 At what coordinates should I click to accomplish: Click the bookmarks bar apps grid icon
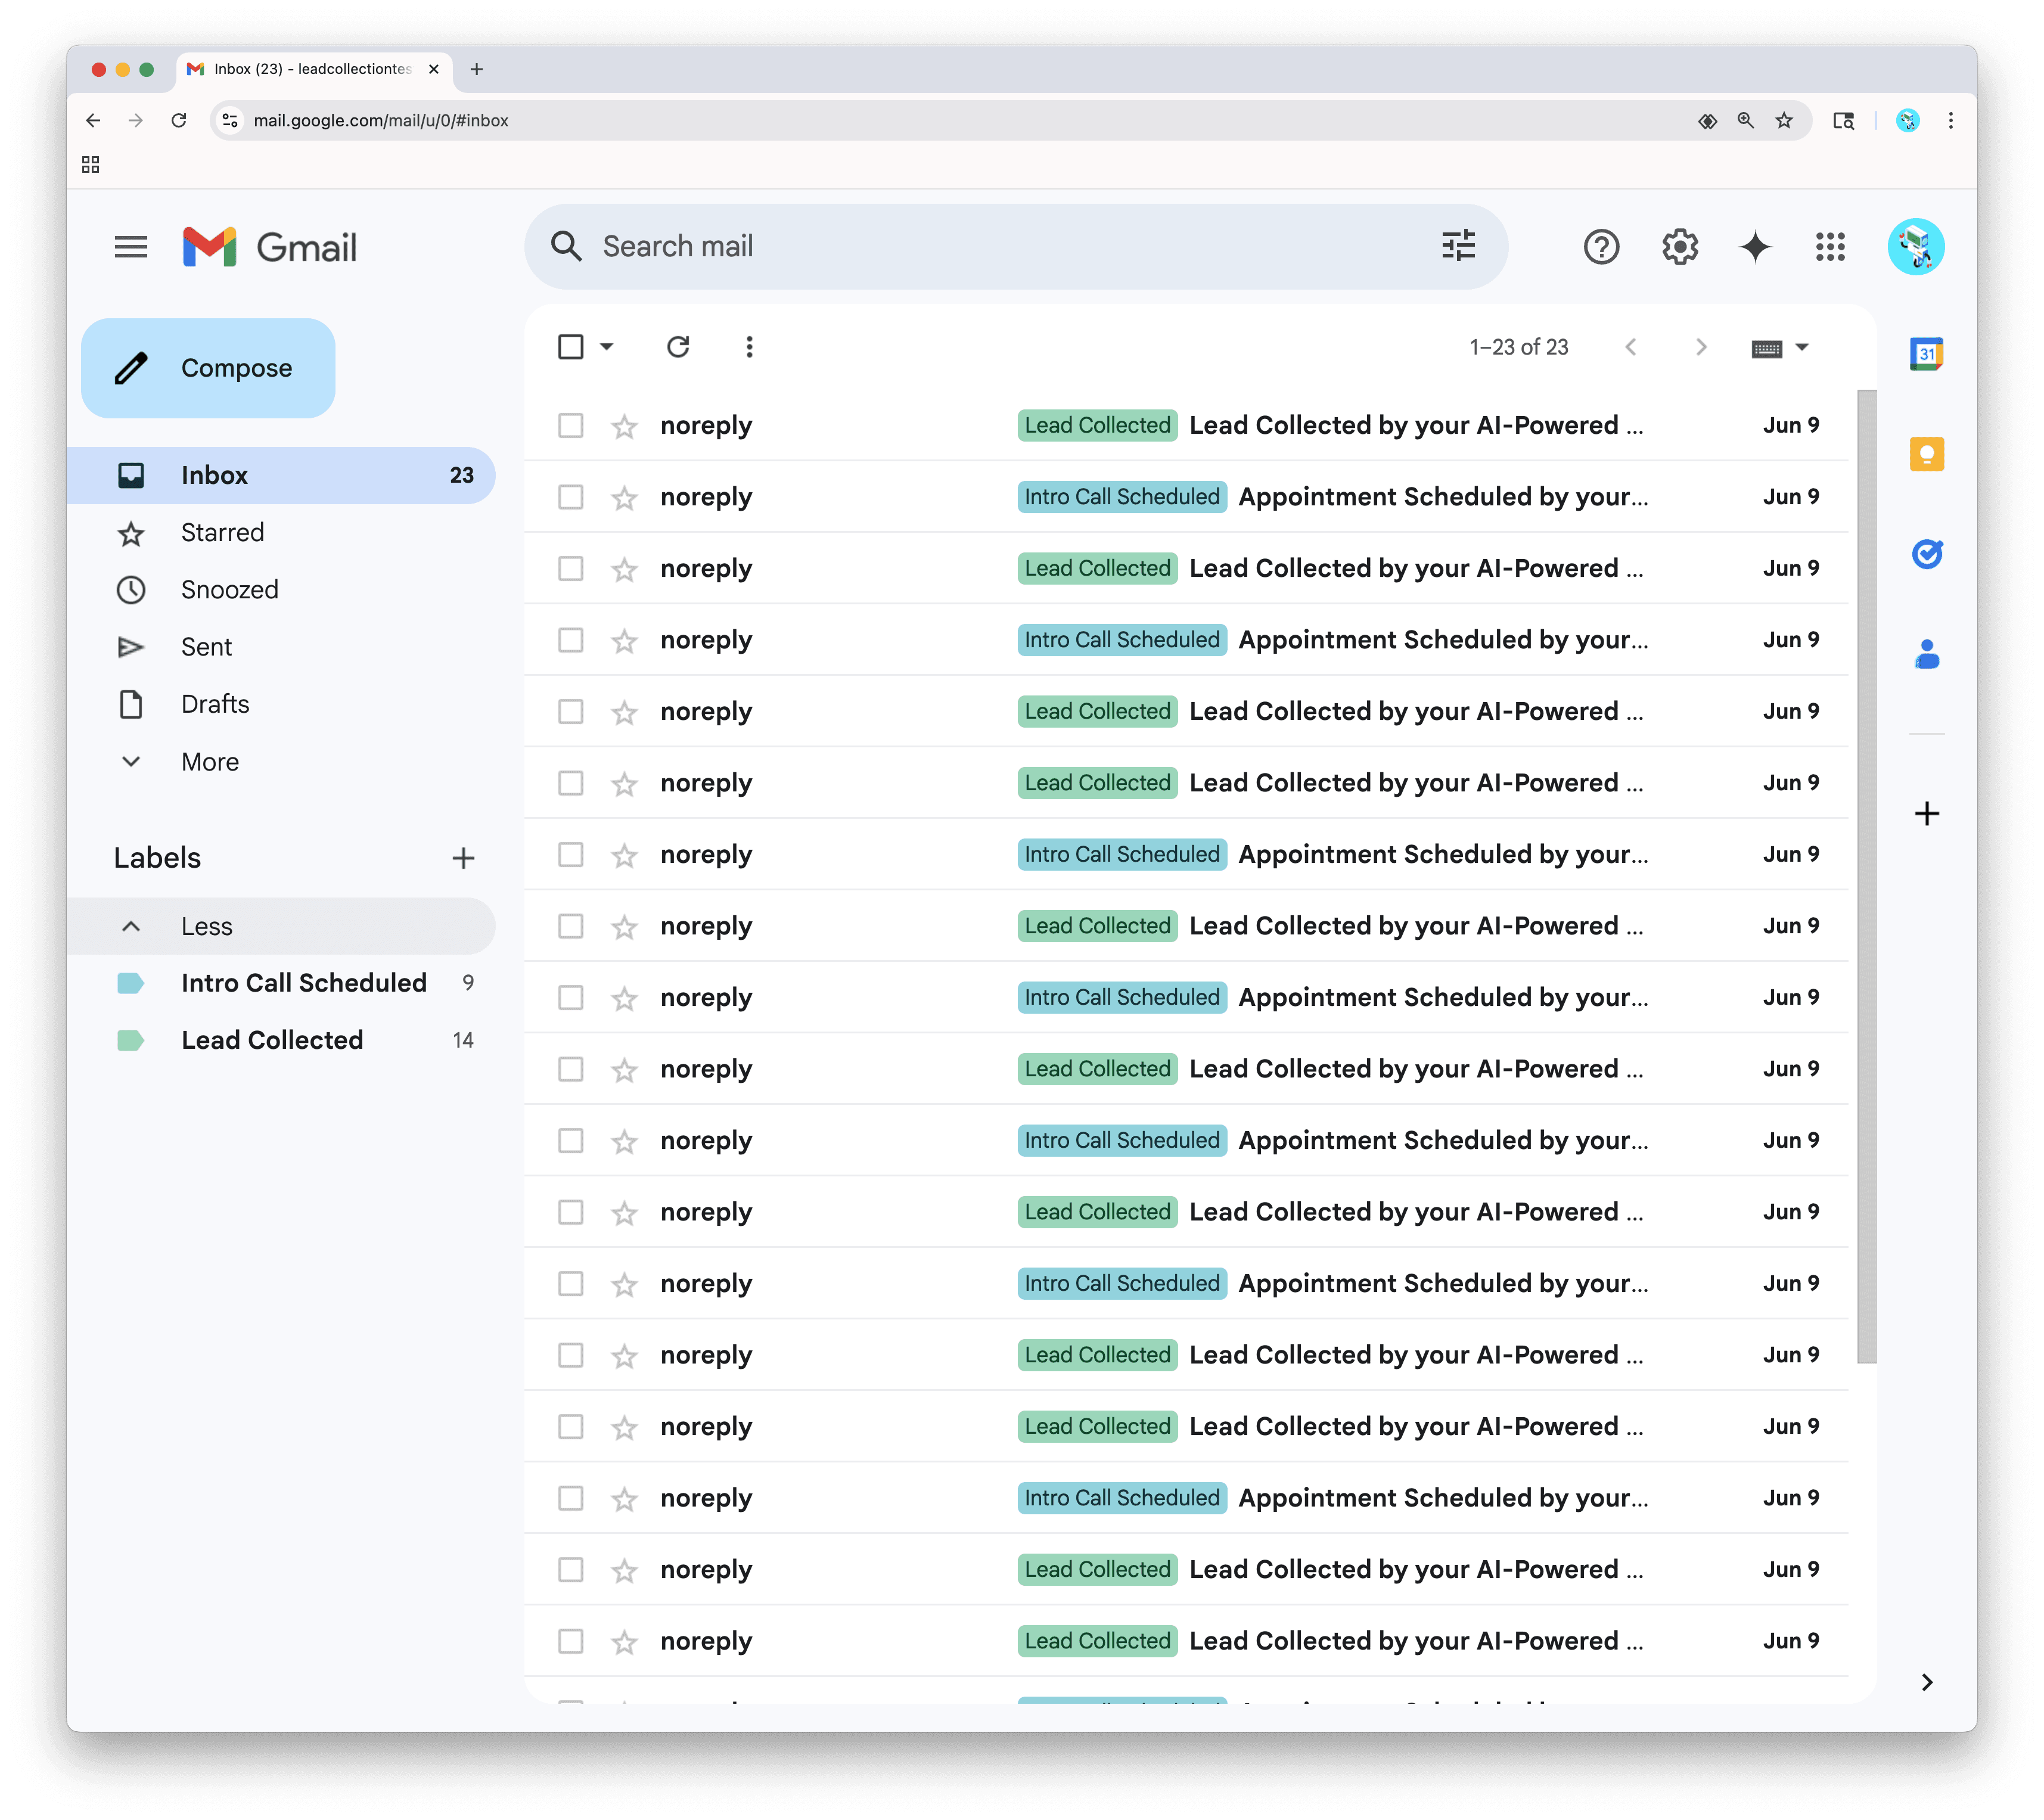click(91, 165)
